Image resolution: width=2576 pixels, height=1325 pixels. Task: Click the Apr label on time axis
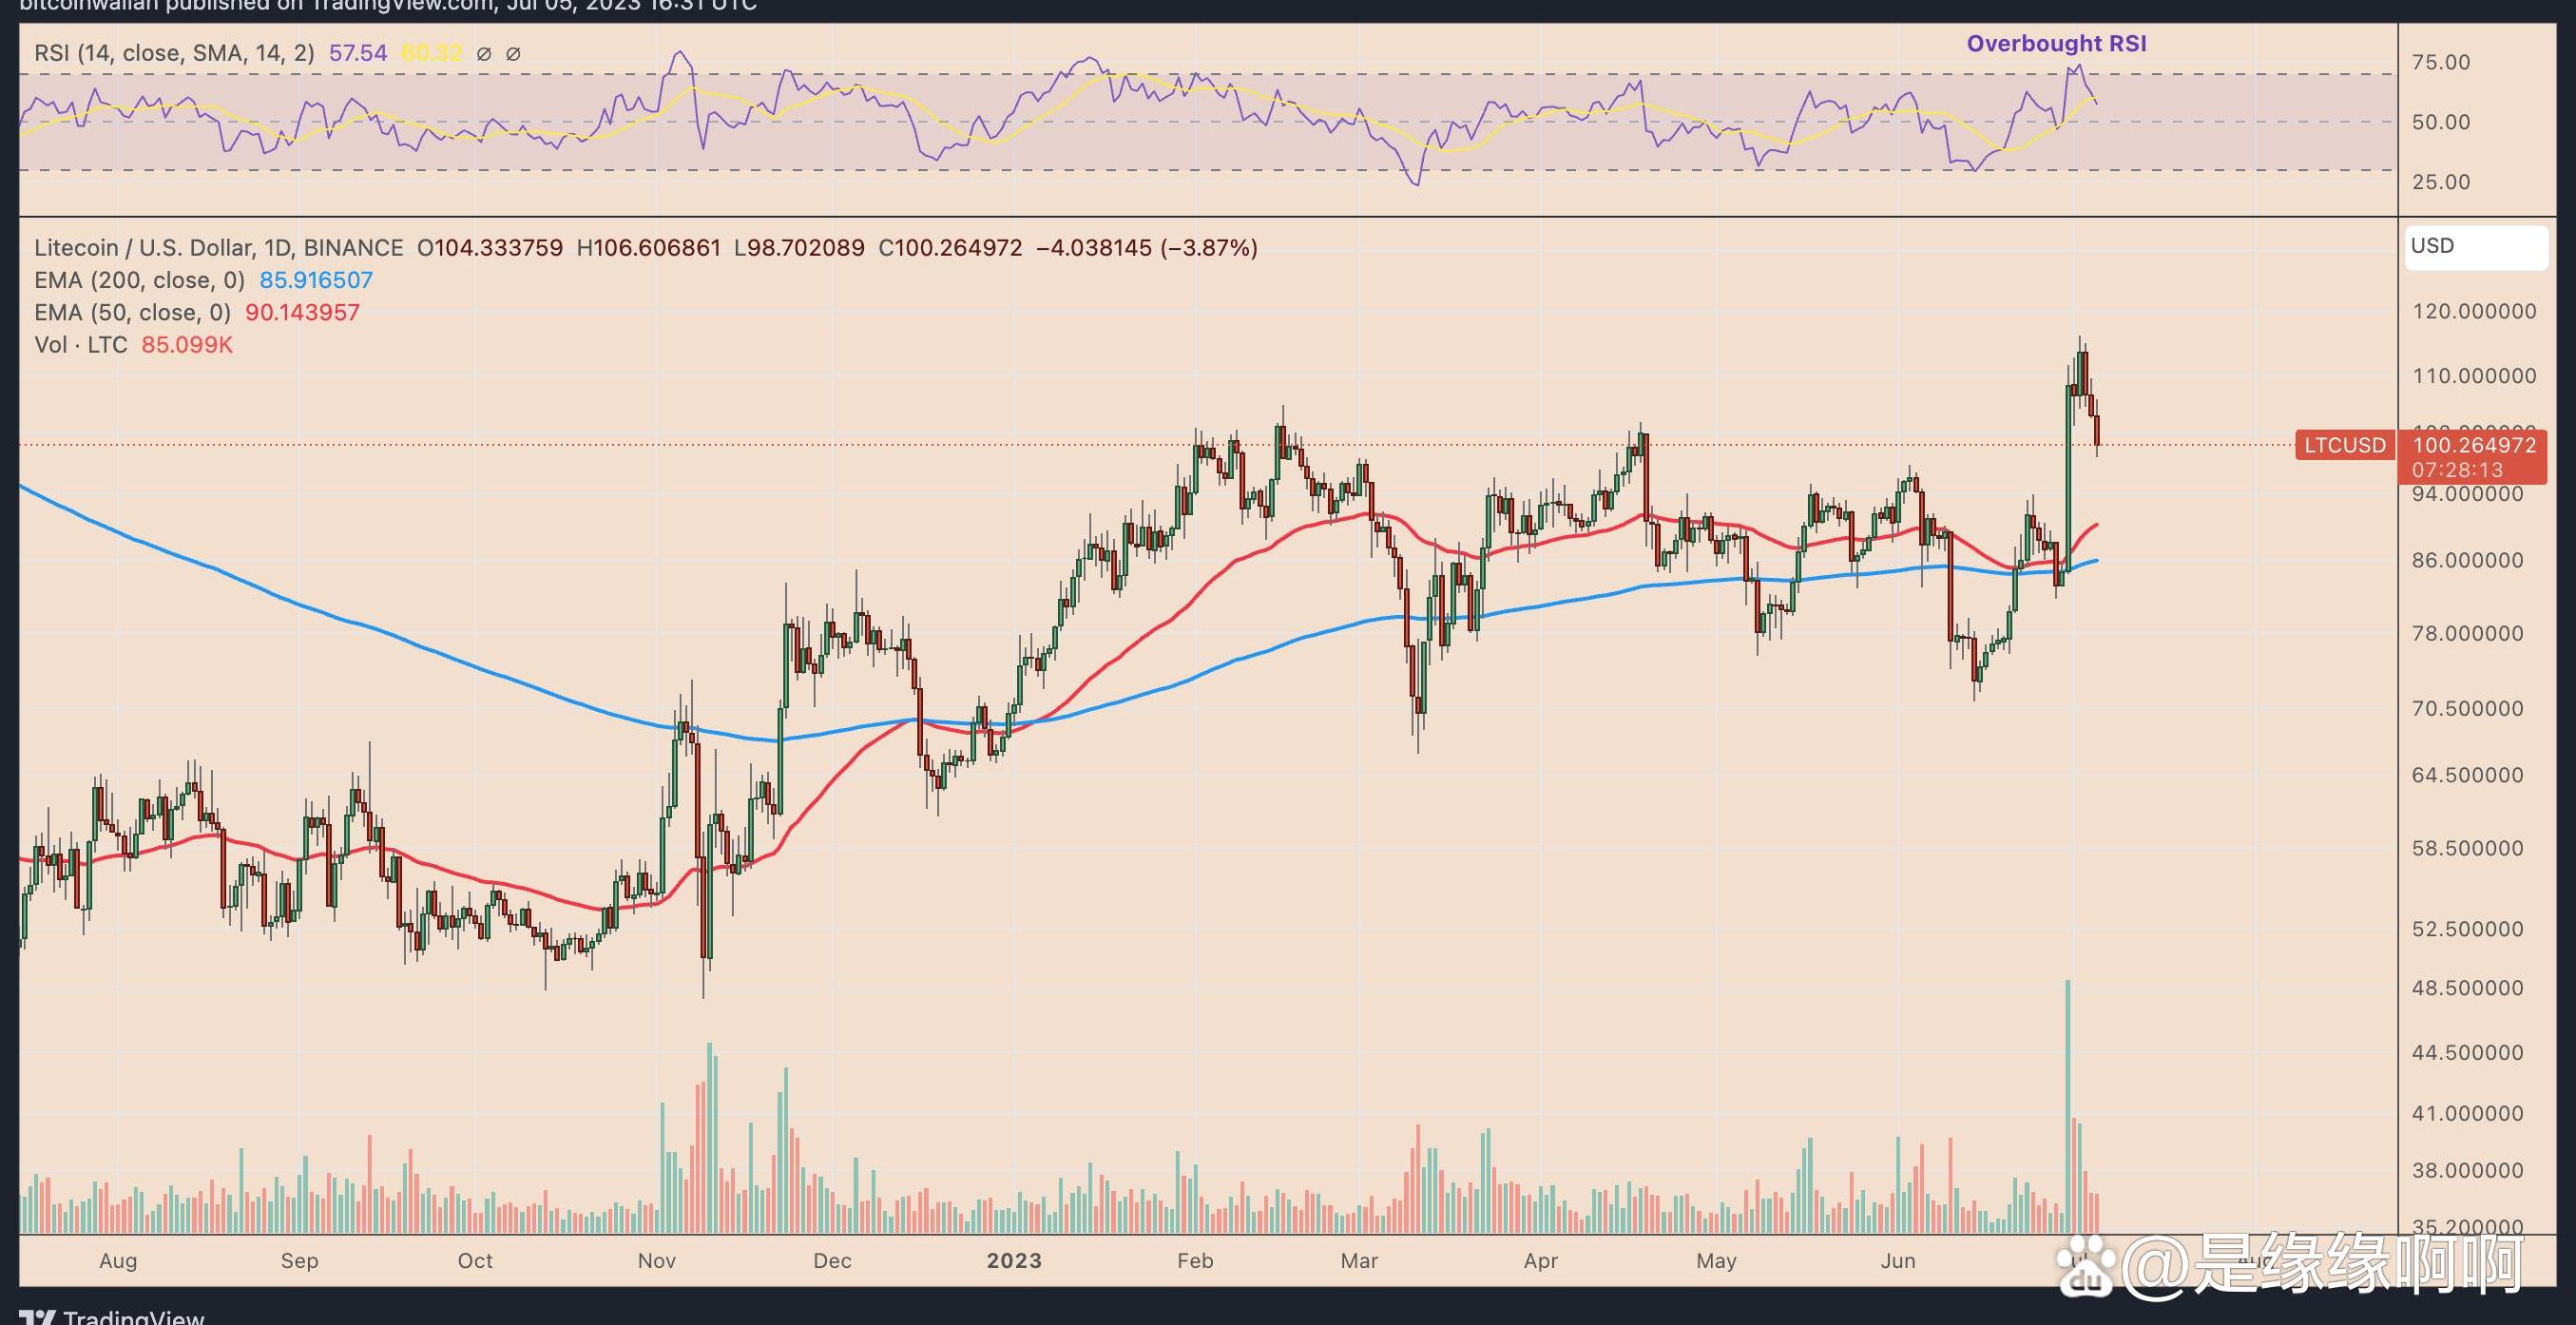tap(1540, 1260)
